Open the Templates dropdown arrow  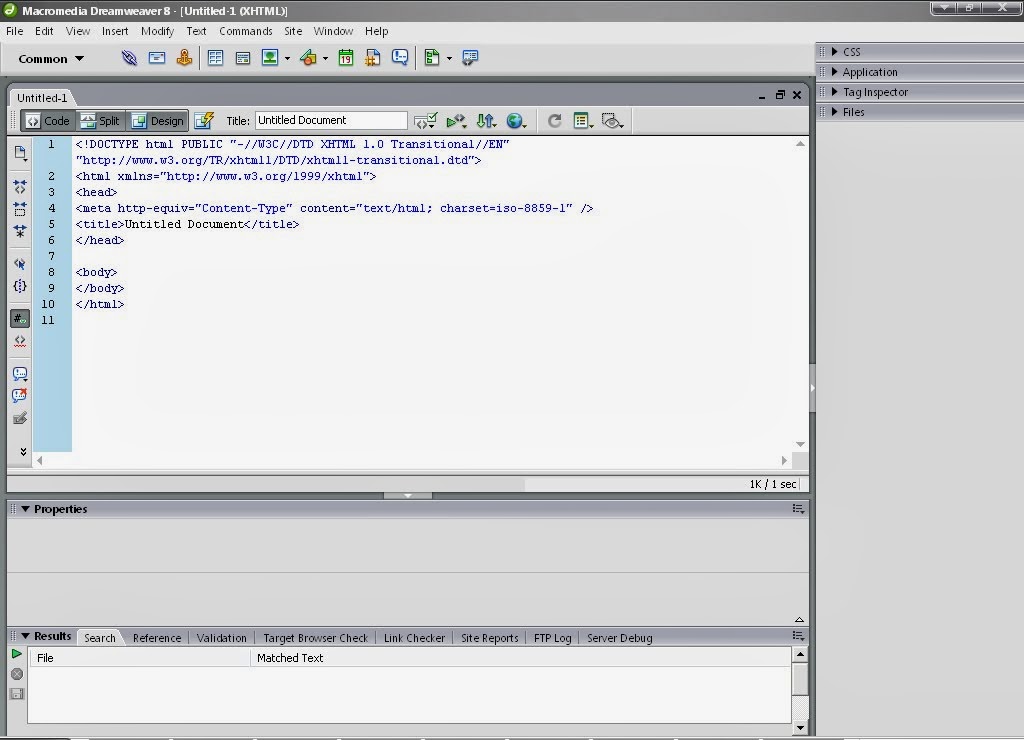449,59
